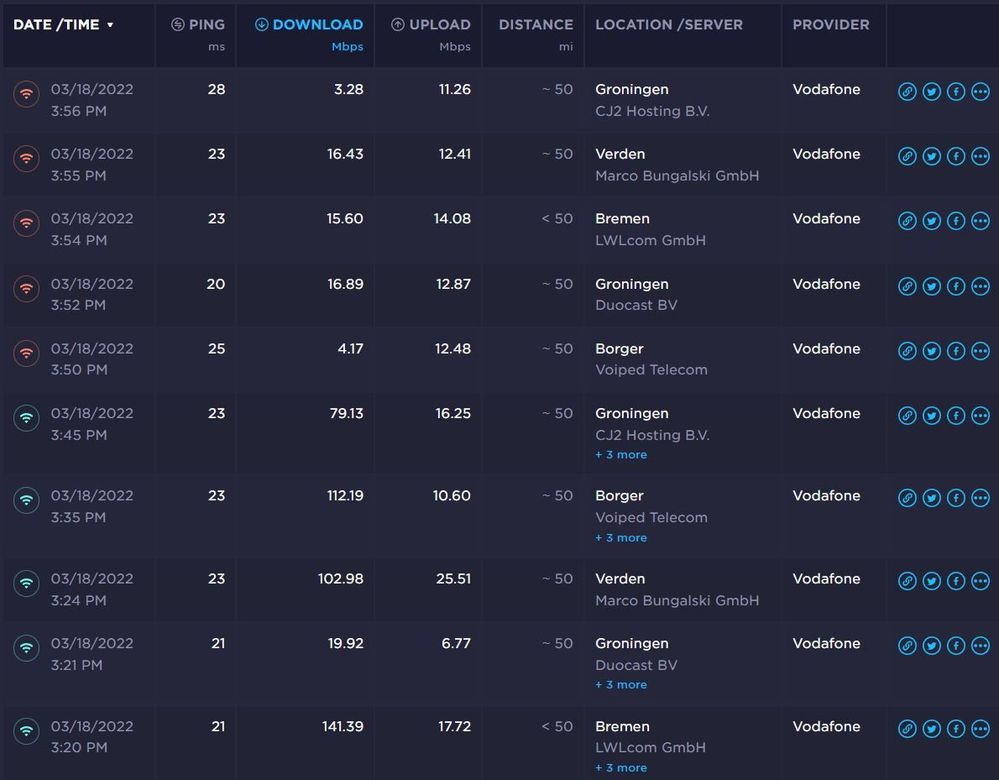The width and height of the screenshot is (999, 780).
Task: Select upload value 14.08
Action: coord(452,219)
